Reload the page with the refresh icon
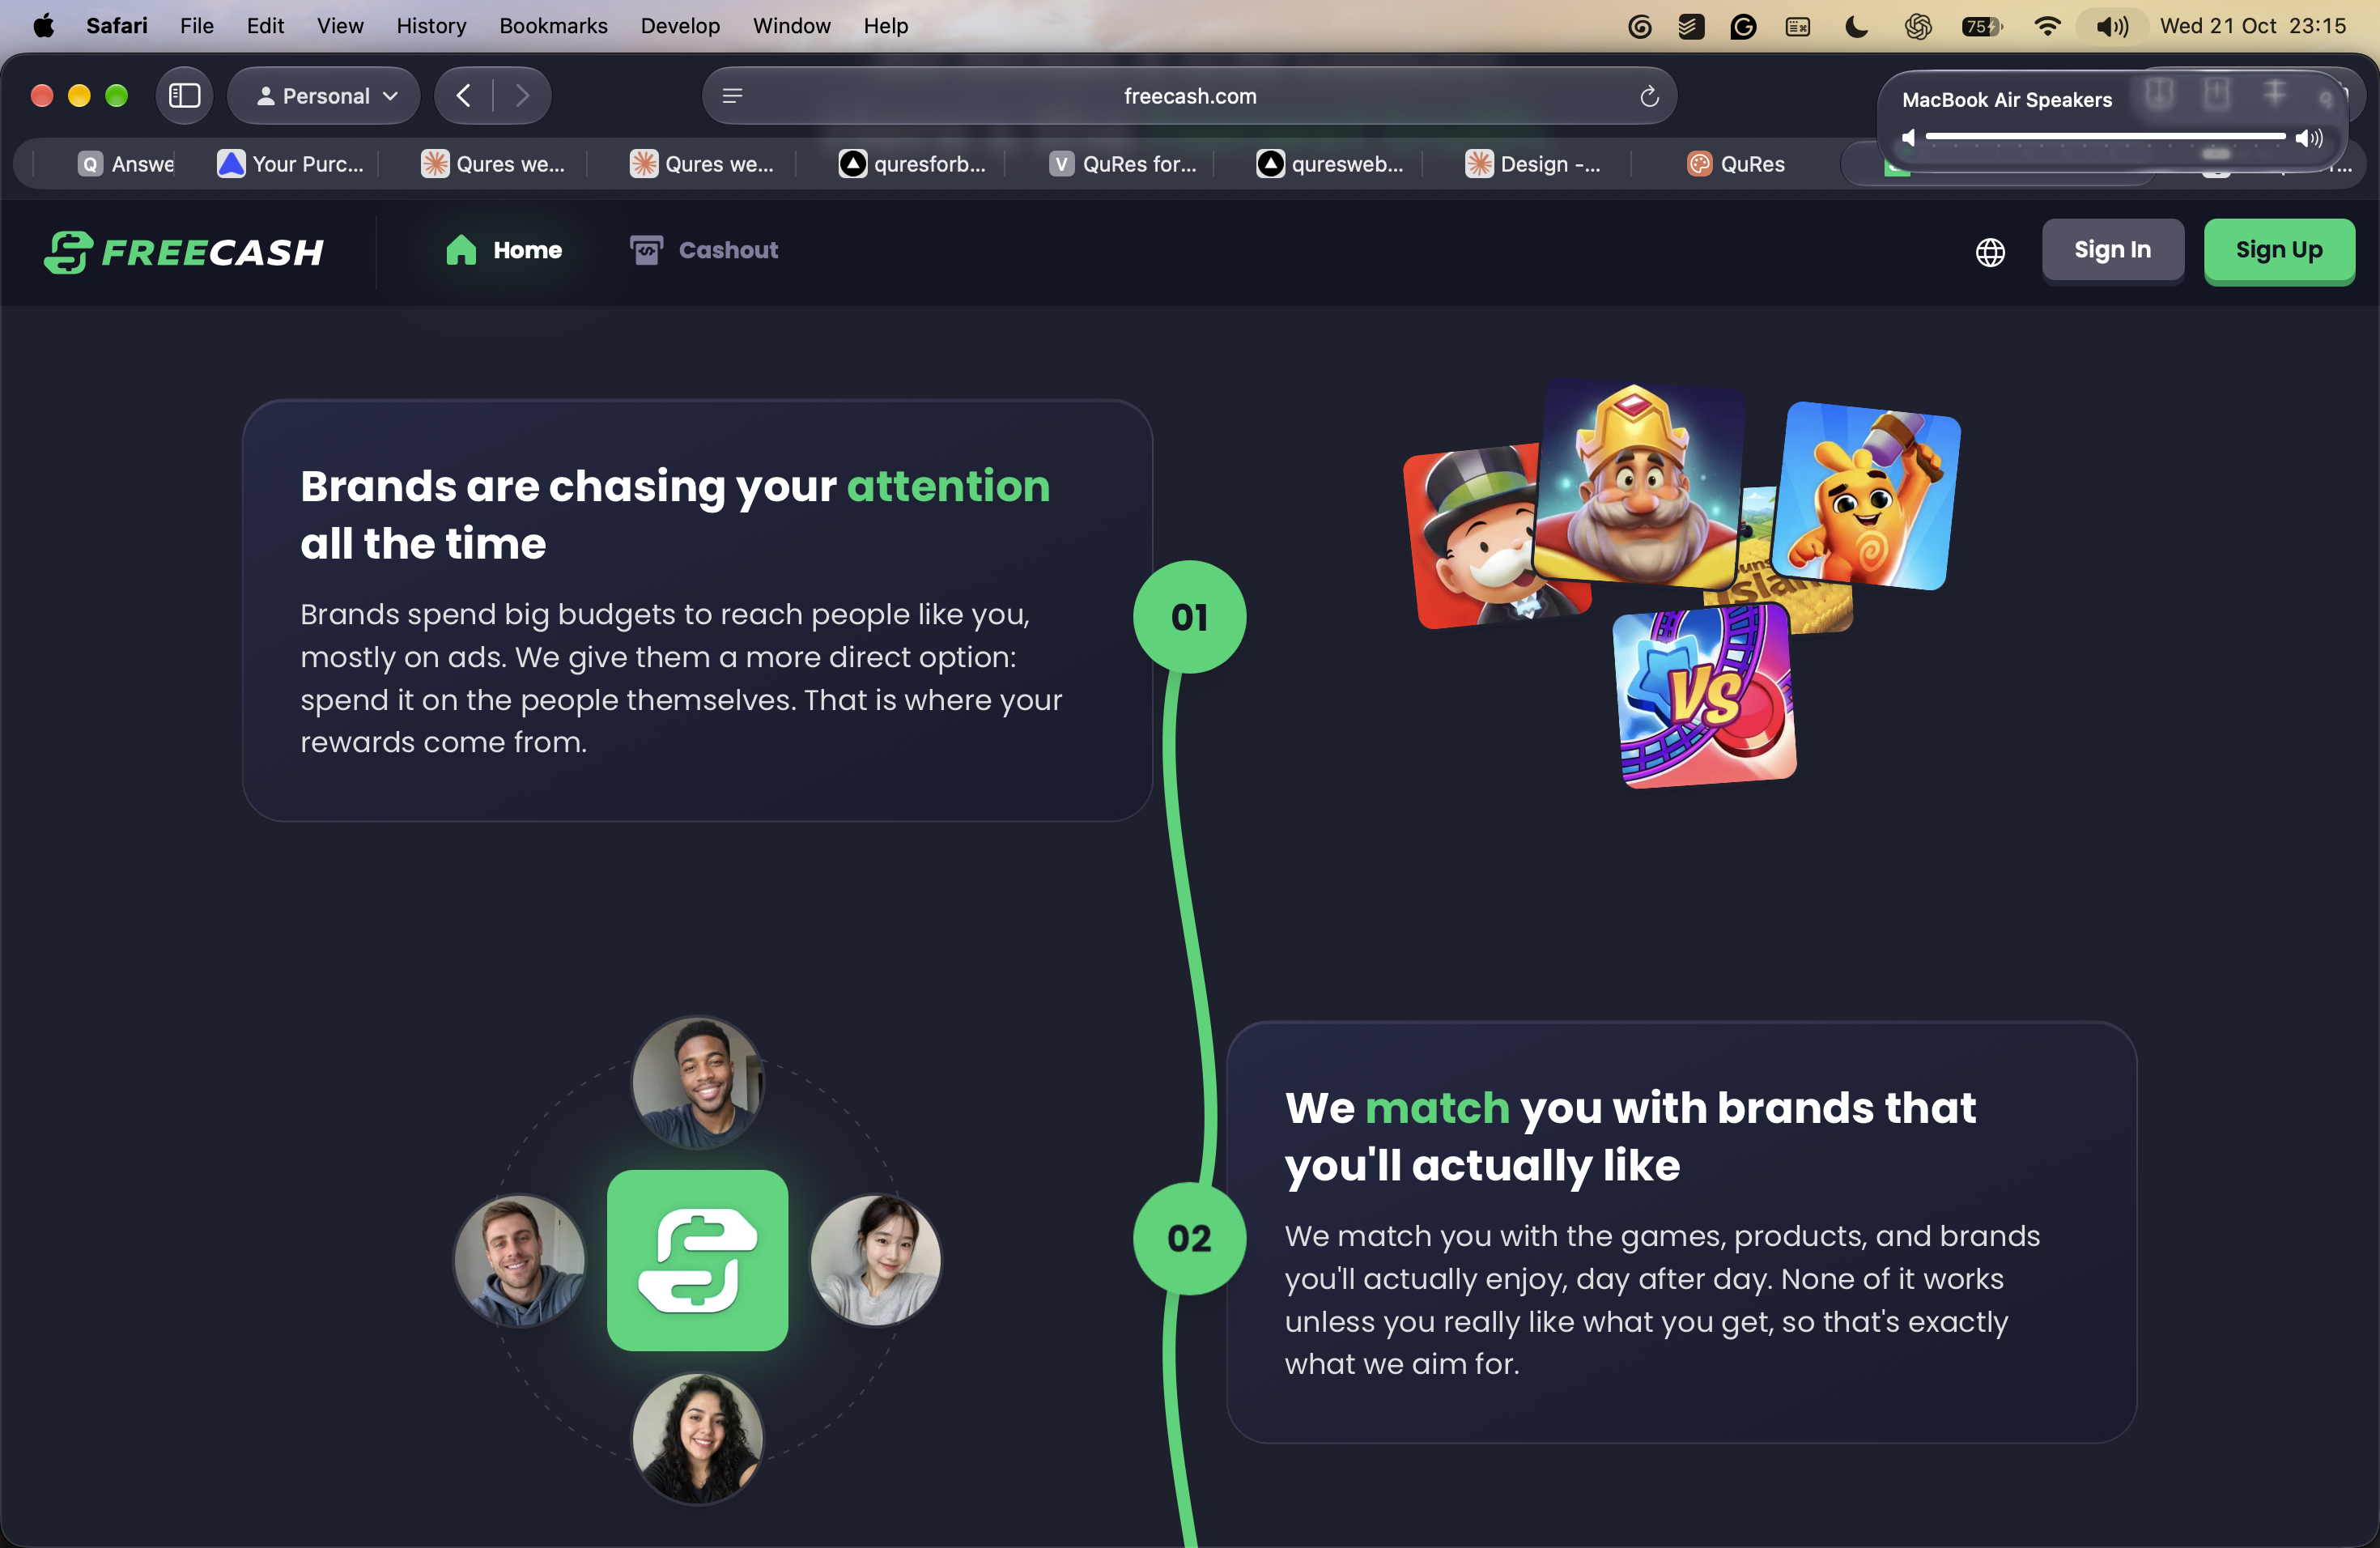The image size is (2380, 1548). coord(1649,96)
